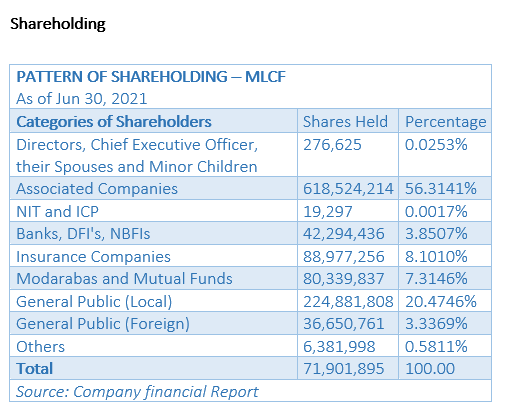Select the General Public (Local) row label
528x418 pixels.
pyautogui.click(x=94, y=301)
